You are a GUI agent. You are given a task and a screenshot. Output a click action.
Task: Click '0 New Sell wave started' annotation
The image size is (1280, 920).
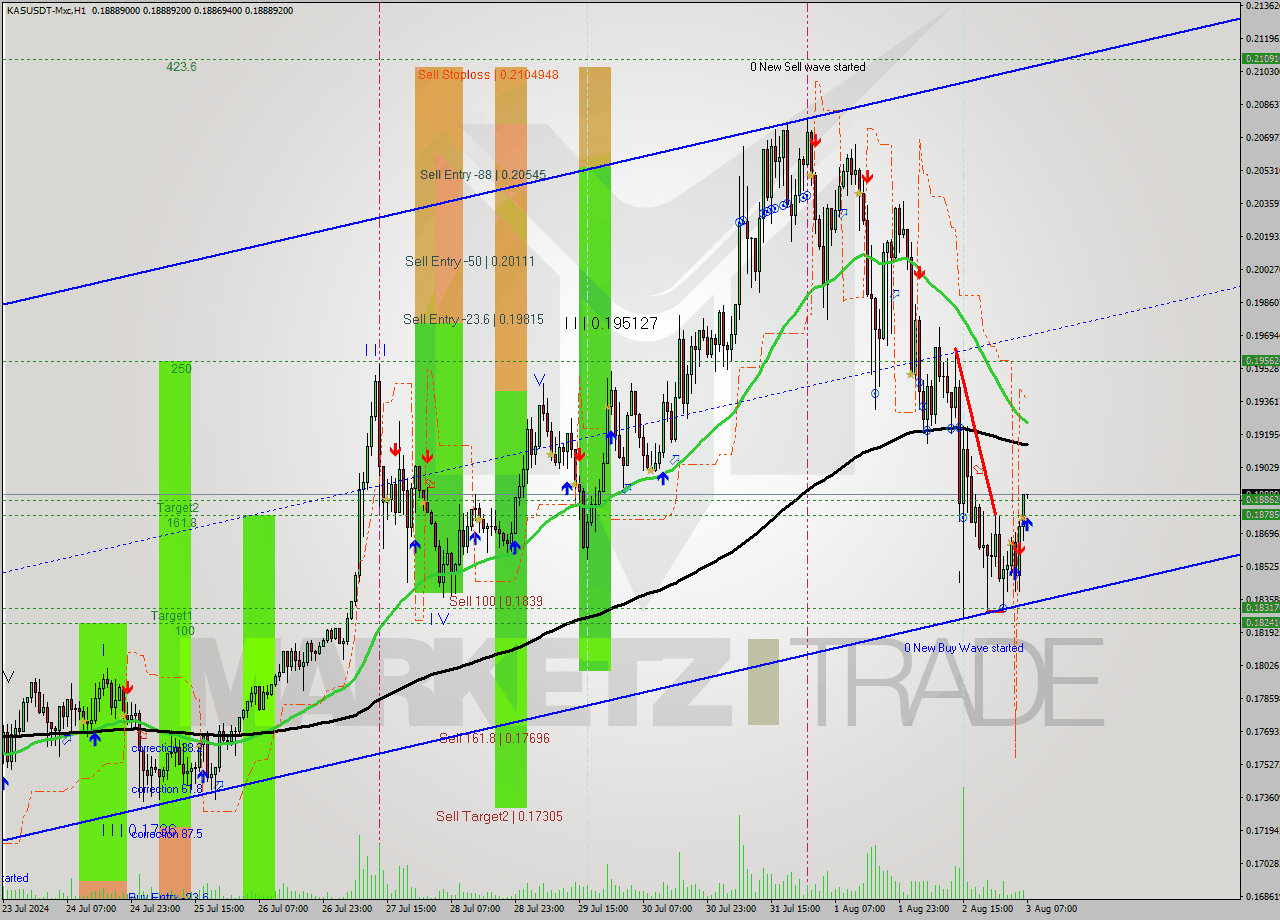(x=808, y=67)
